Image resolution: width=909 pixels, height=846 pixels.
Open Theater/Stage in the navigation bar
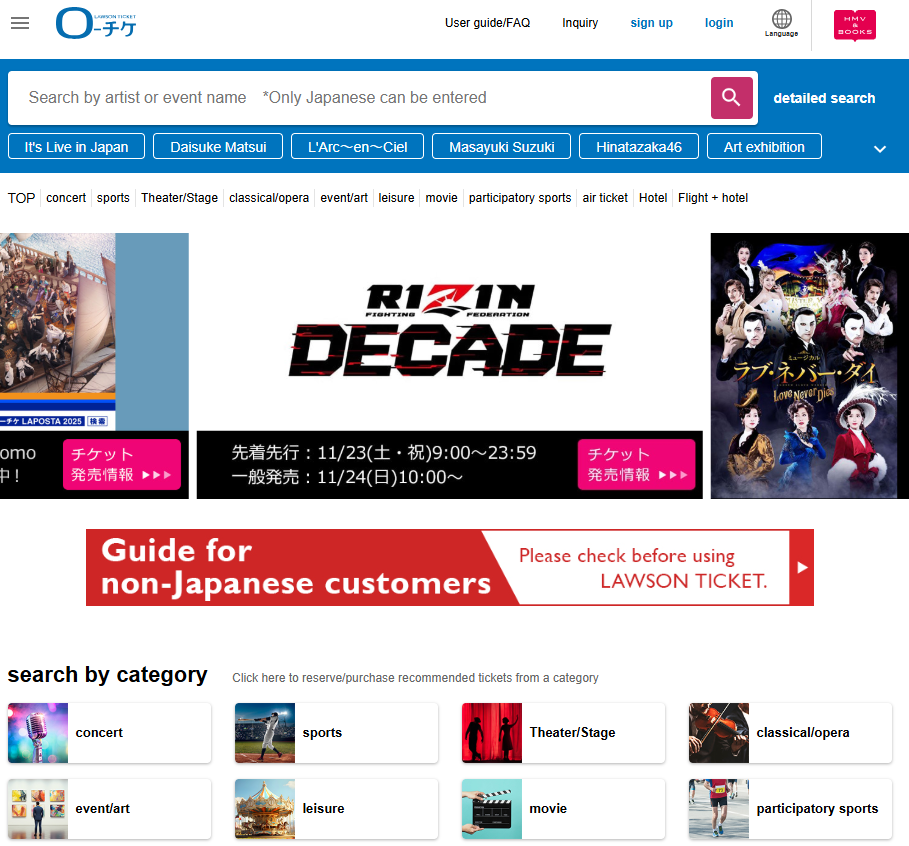(179, 198)
